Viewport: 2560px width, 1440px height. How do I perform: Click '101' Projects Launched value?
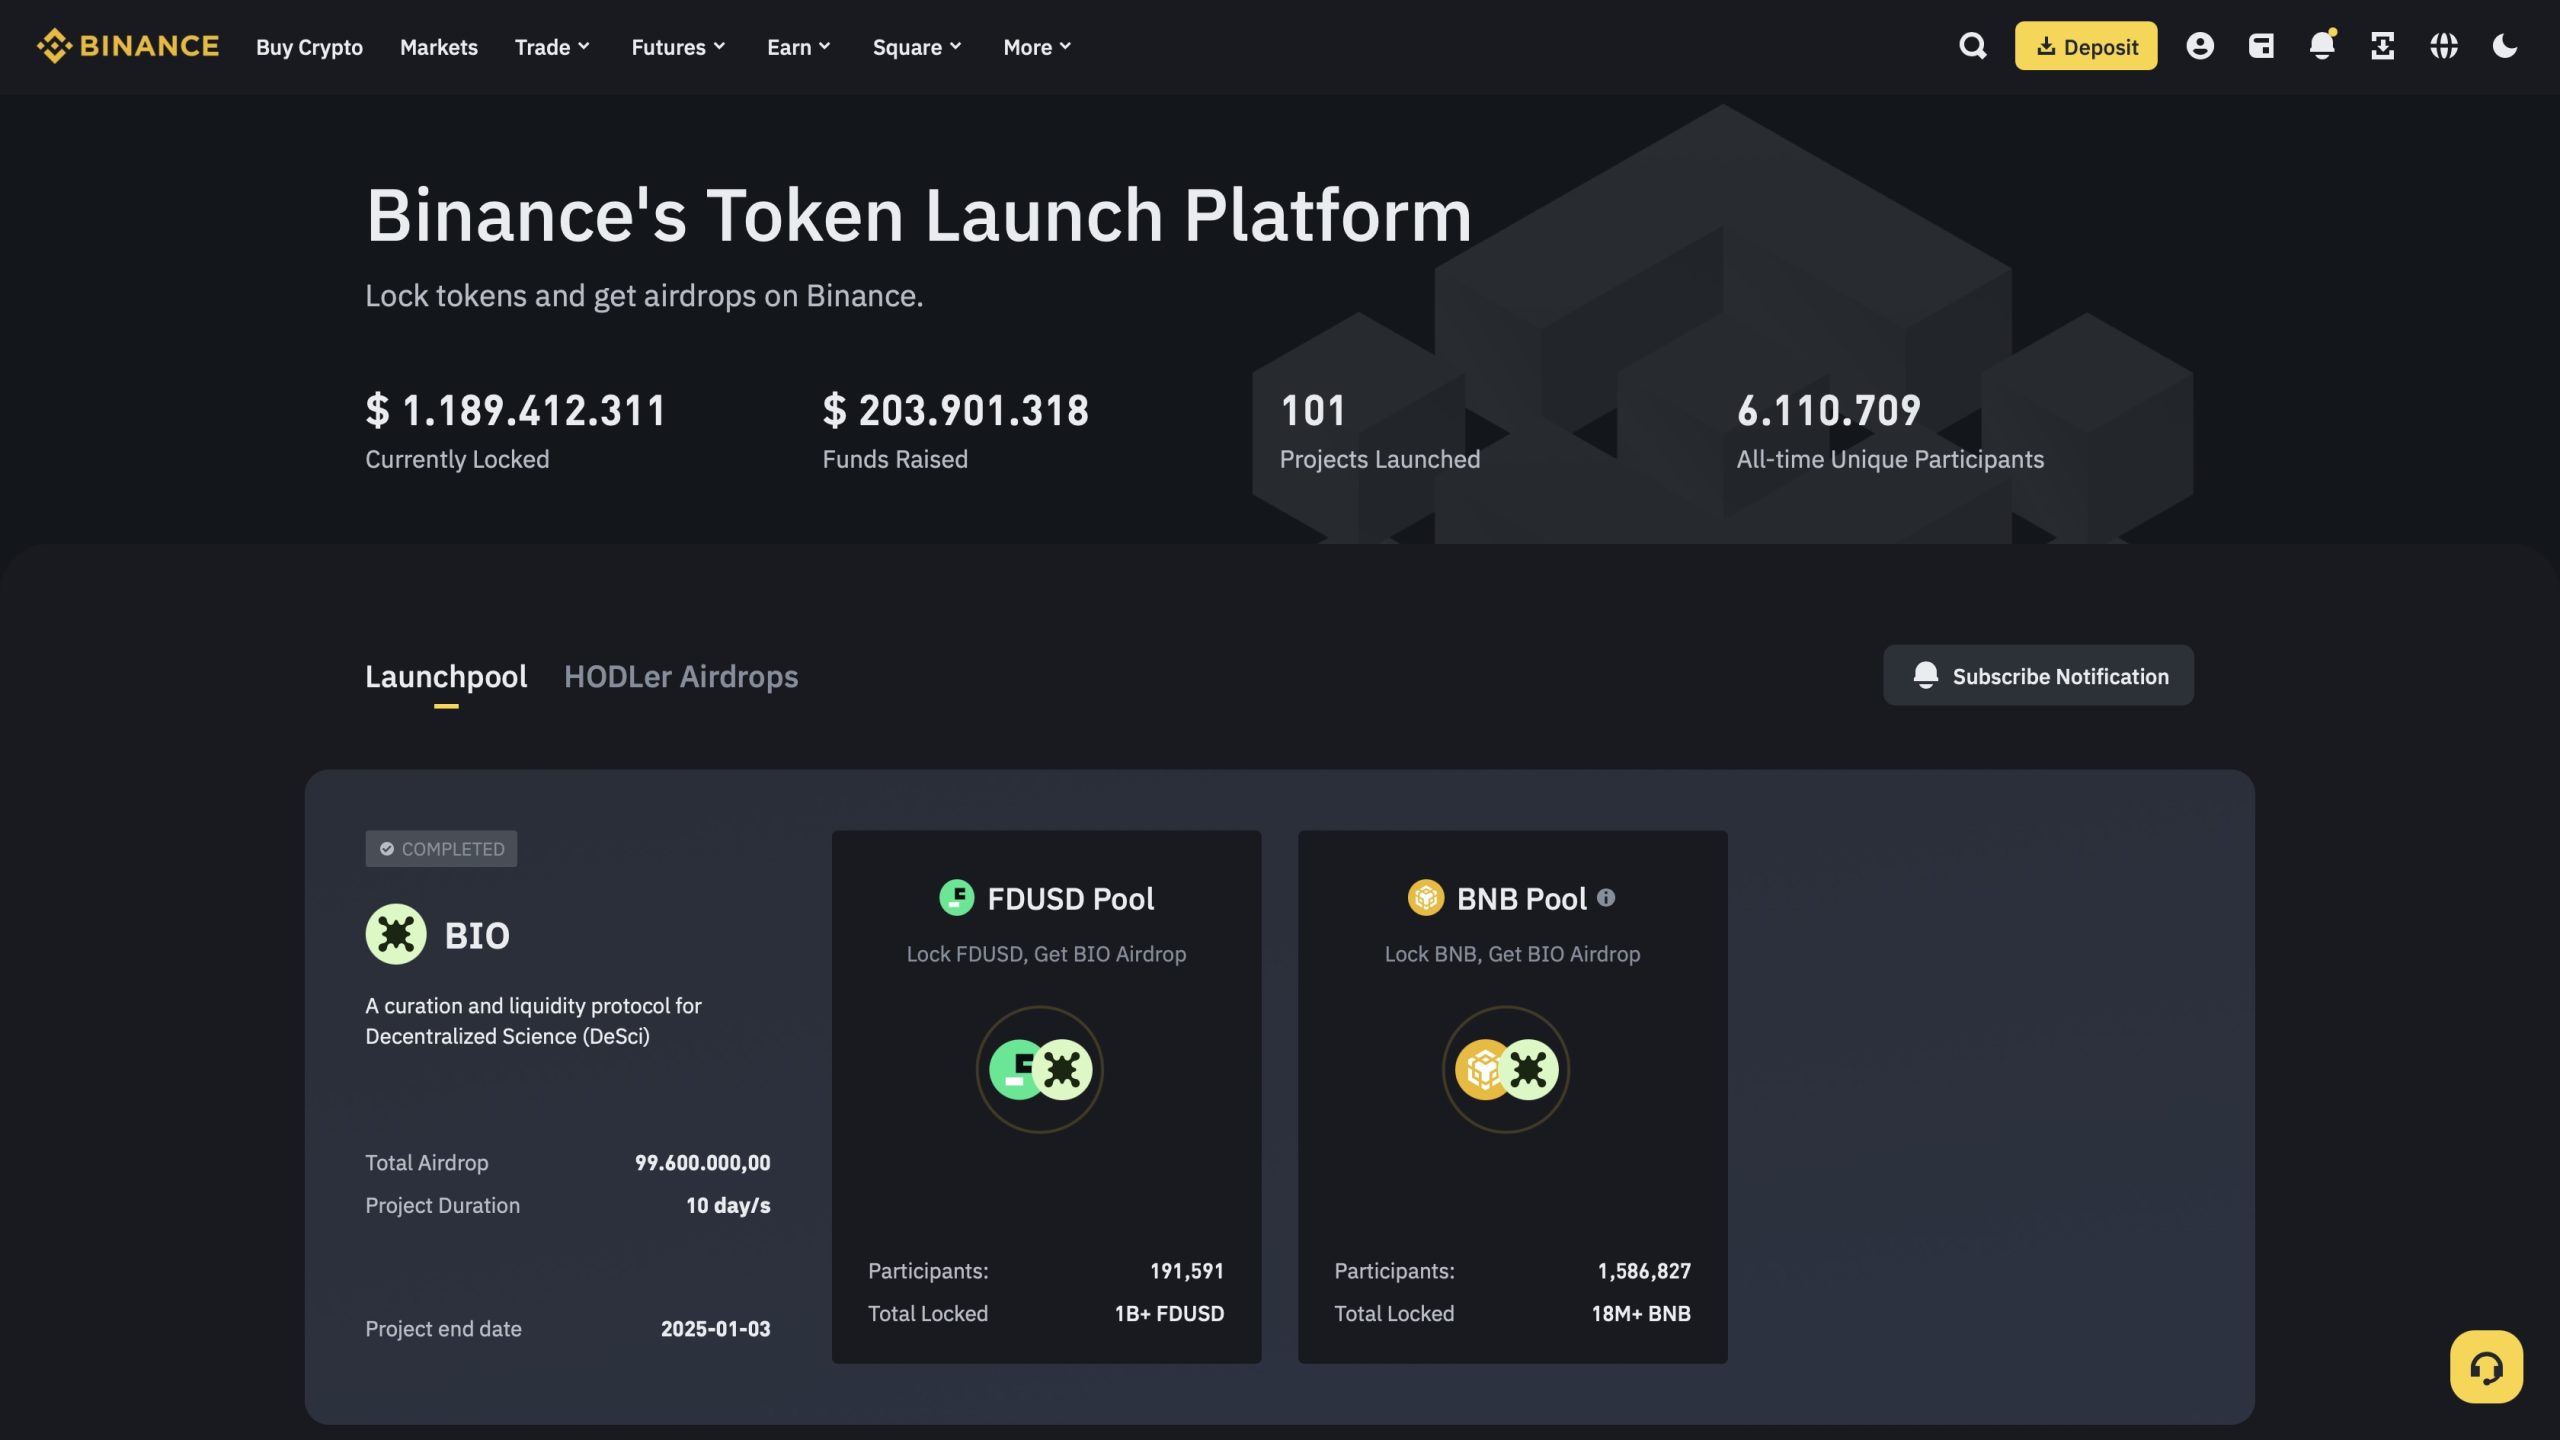pyautogui.click(x=1313, y=410)
